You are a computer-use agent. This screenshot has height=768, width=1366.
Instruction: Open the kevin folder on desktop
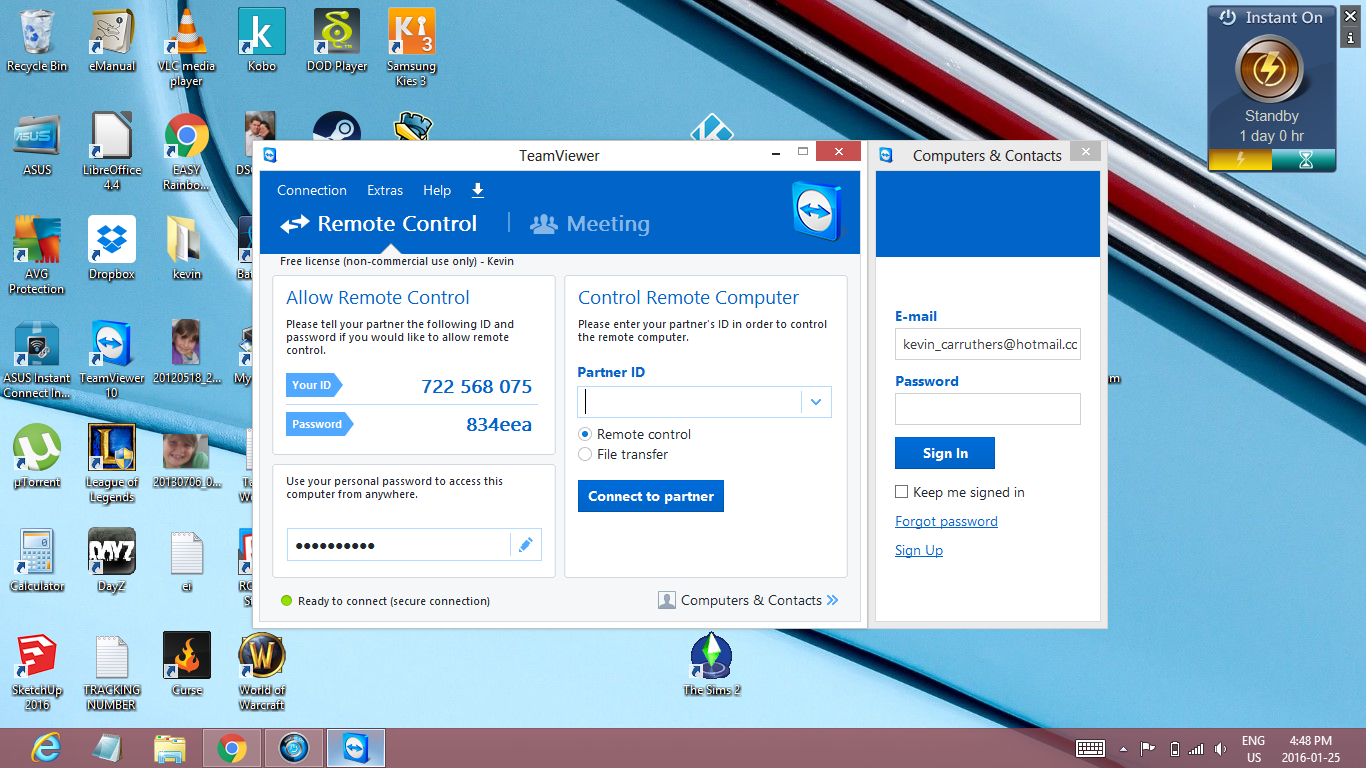click(187, 248)
